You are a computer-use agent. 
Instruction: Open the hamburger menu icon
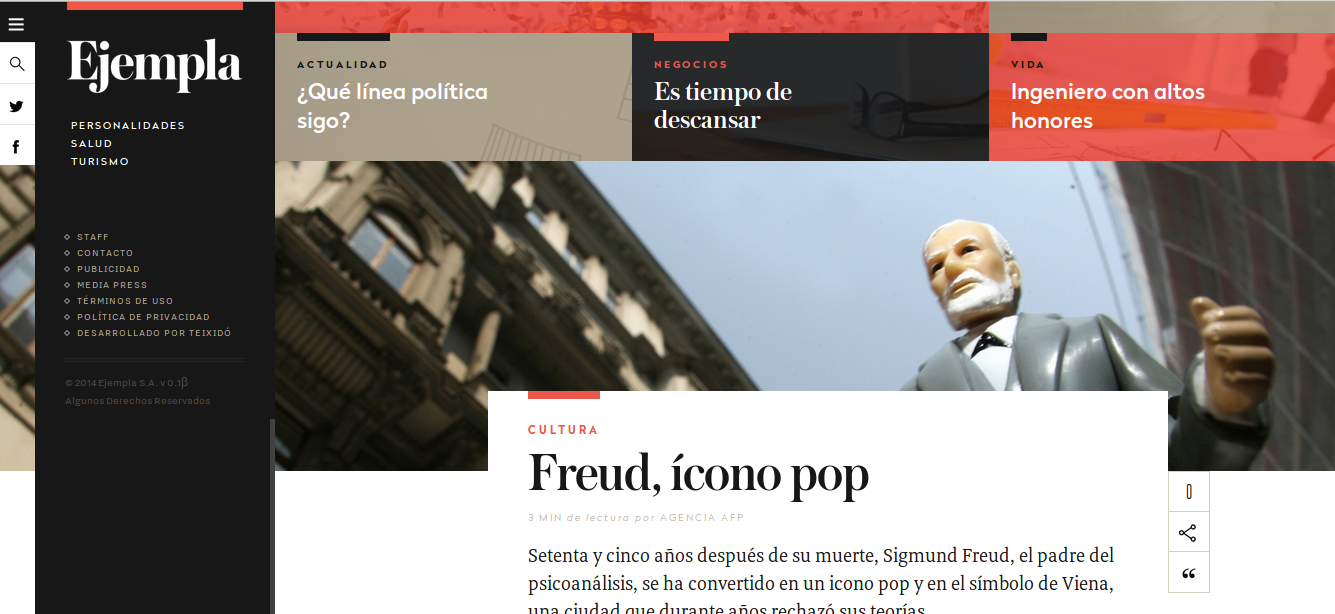(16, 25)
